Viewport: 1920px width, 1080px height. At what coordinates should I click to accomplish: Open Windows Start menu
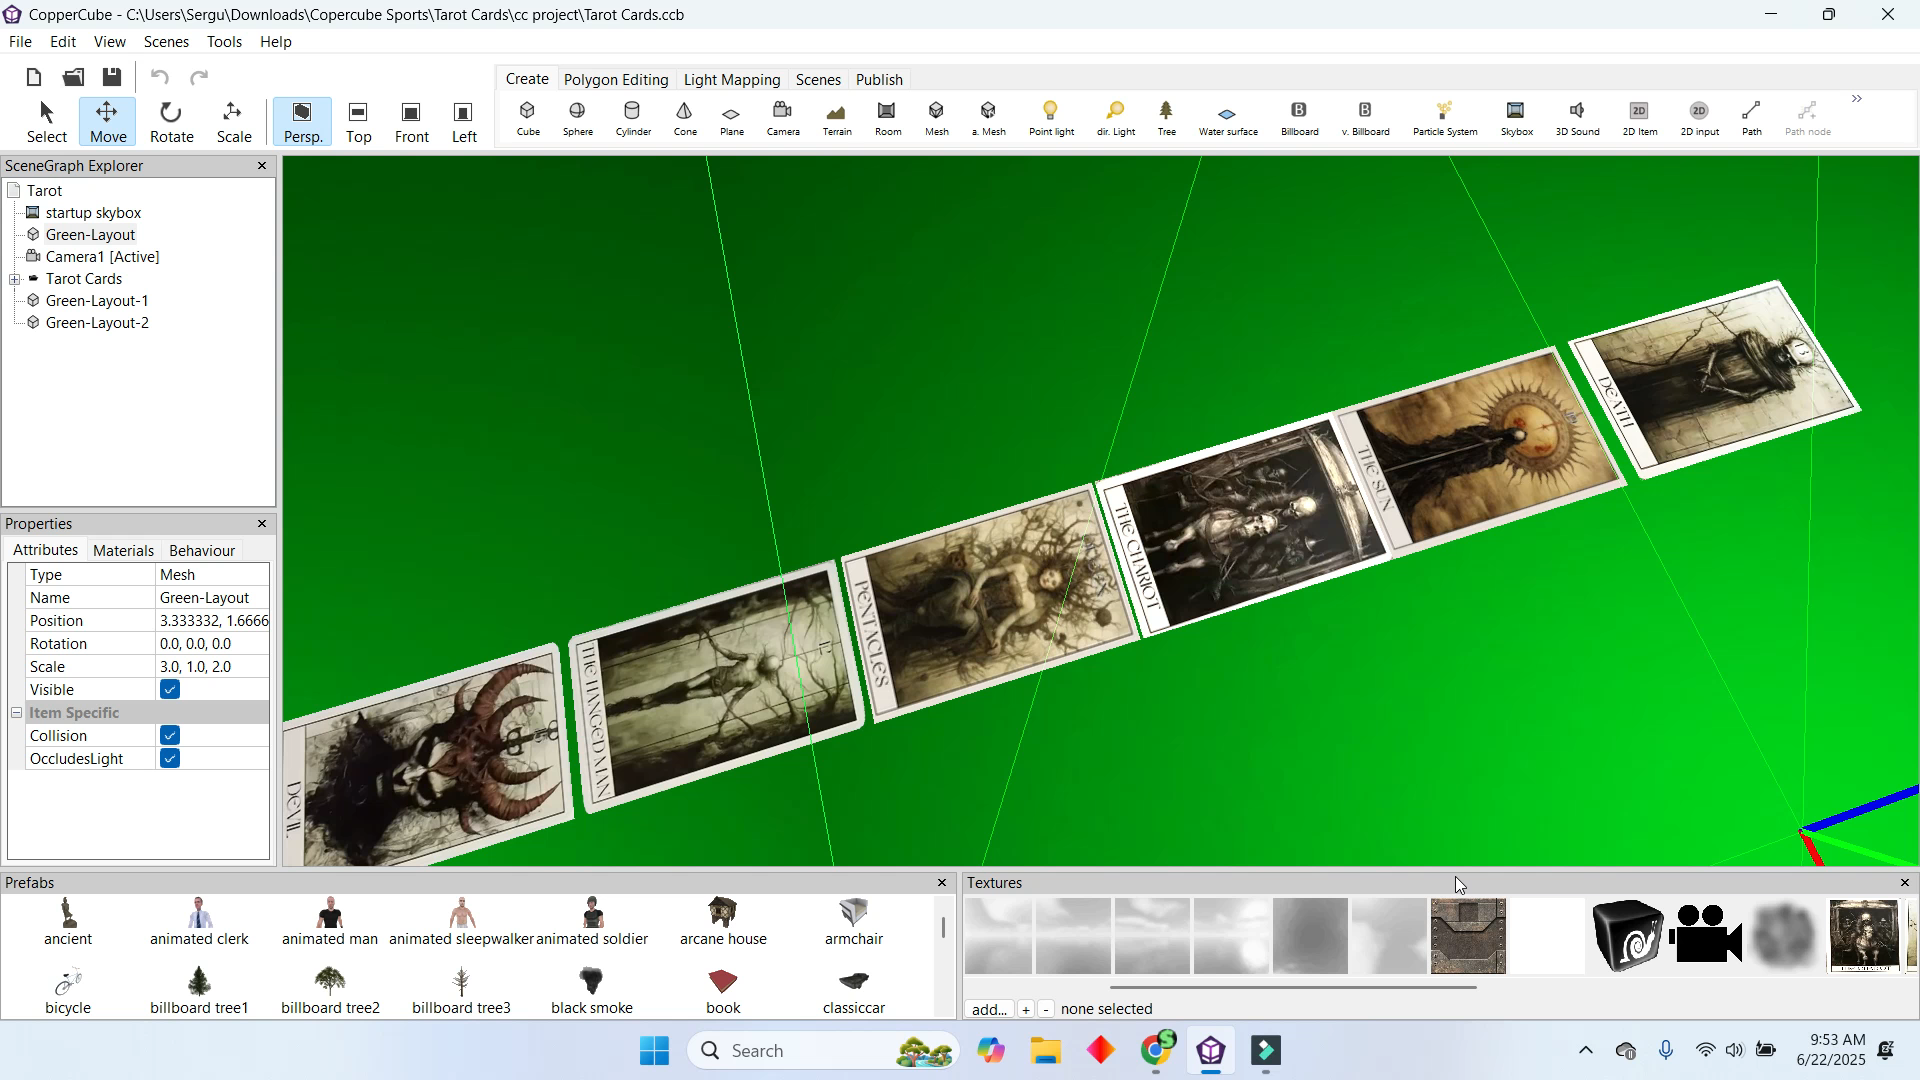point(655,1051)
